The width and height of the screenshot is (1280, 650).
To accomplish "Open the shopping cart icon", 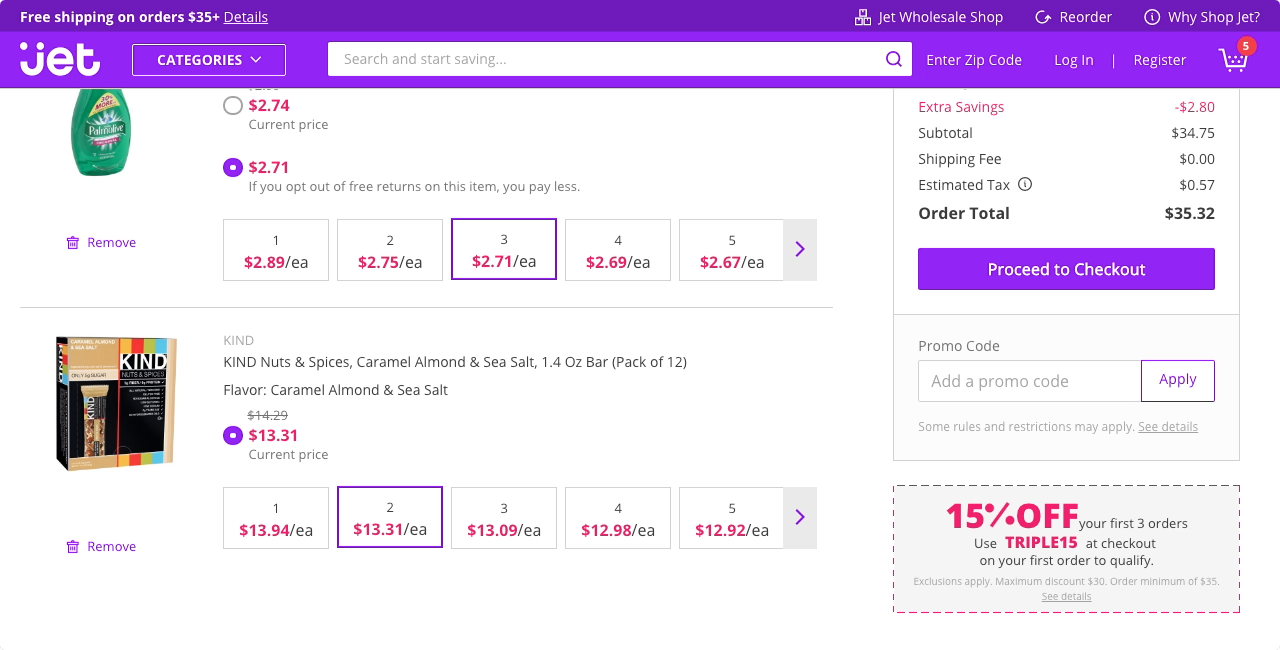I will point(1233,60).
